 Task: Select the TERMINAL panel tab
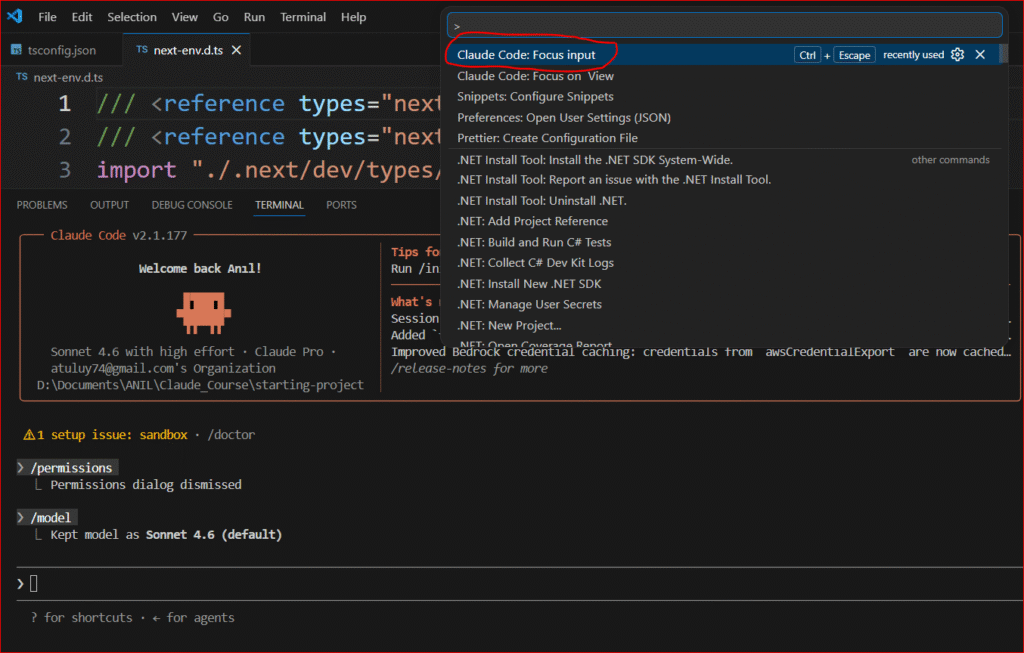(280, 205)
